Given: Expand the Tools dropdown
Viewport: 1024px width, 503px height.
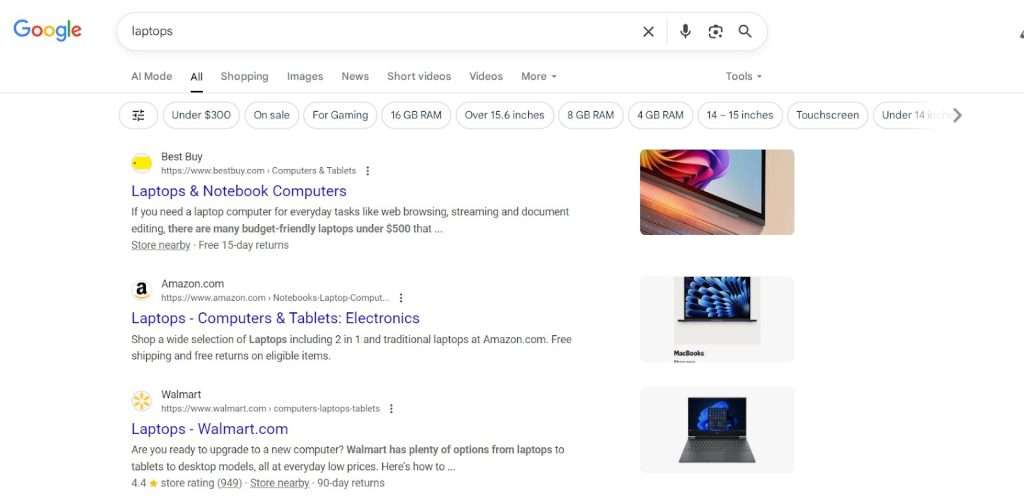Looking at the screenshot, I should 744,76.
